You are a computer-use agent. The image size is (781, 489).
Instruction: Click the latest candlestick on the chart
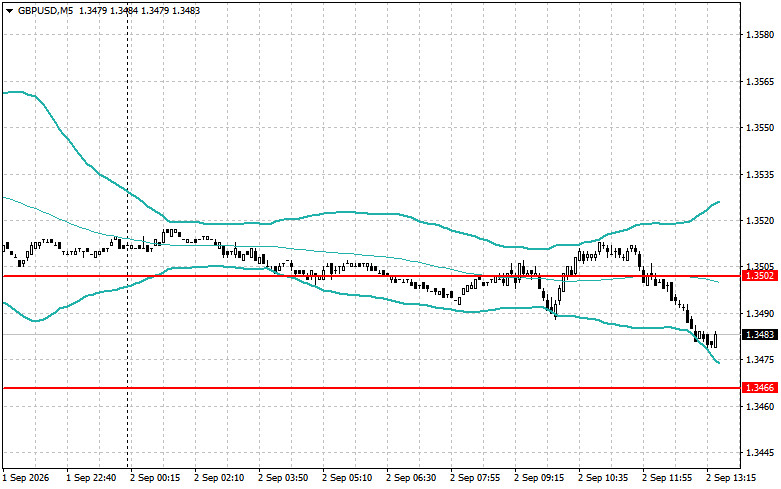716,340
